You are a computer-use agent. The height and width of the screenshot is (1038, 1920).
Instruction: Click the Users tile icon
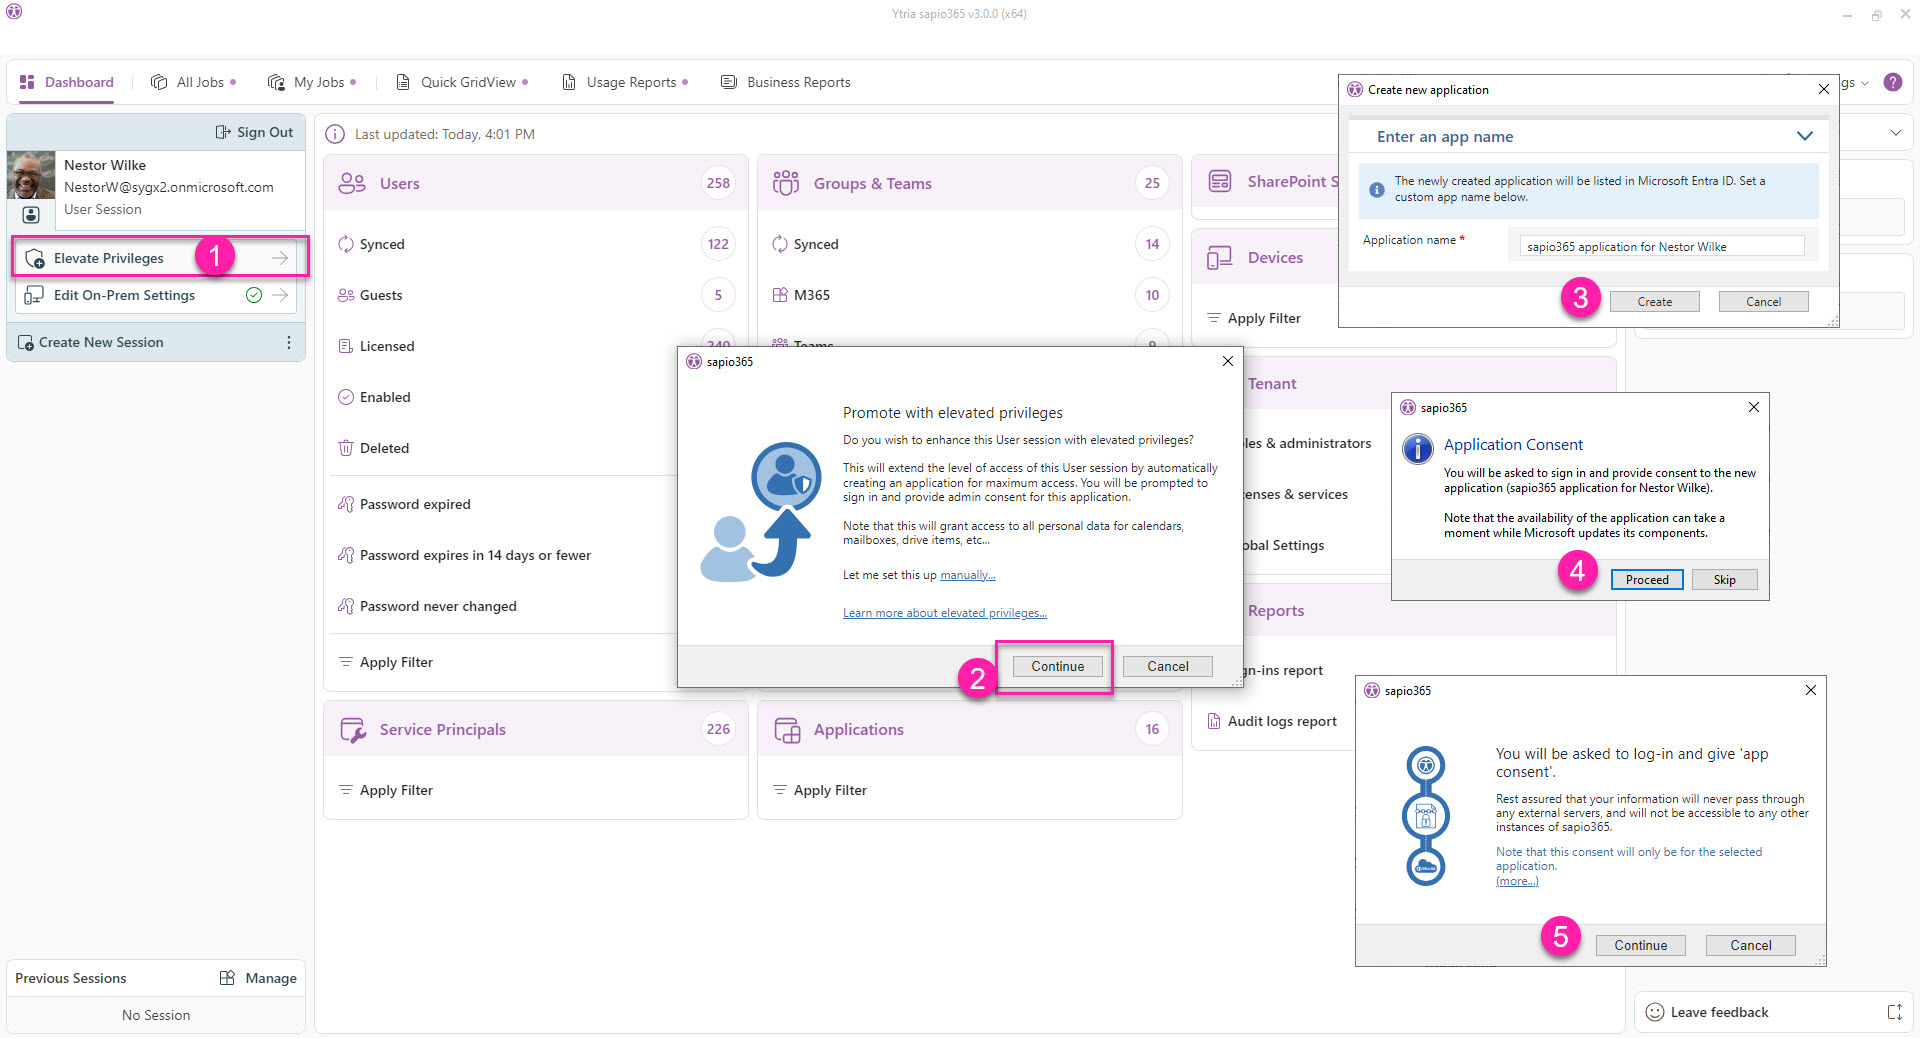(352, 183)
